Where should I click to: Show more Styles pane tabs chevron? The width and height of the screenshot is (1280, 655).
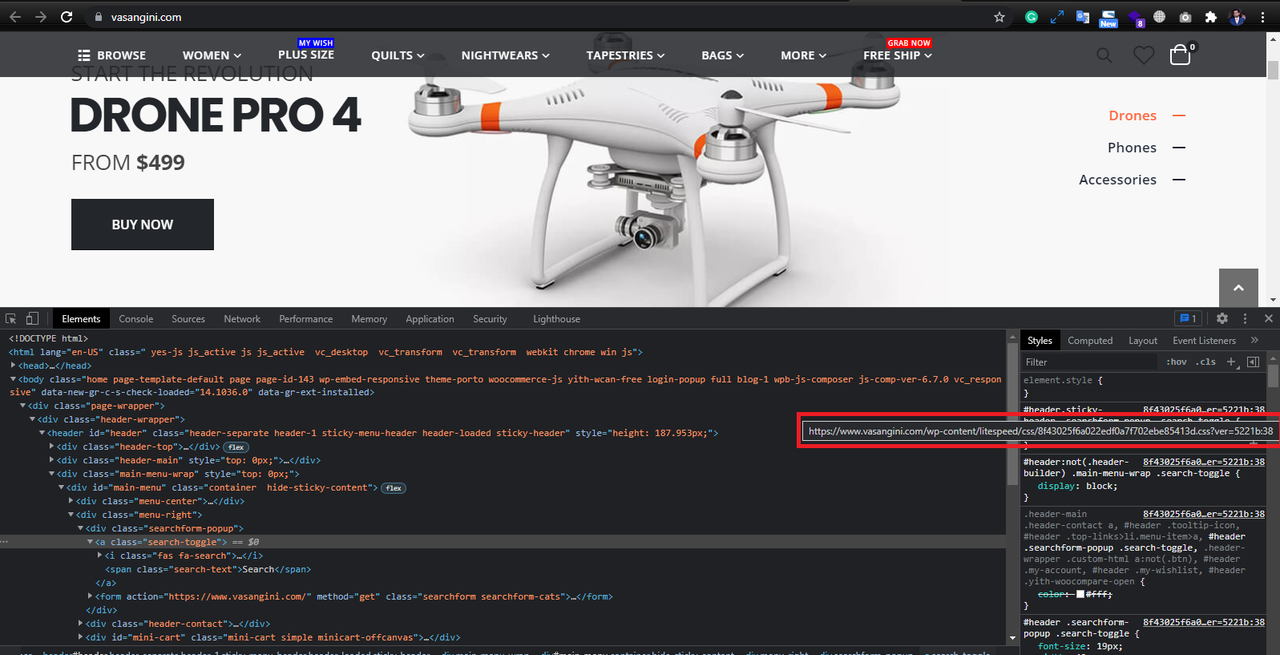(x=1254, y=340)
